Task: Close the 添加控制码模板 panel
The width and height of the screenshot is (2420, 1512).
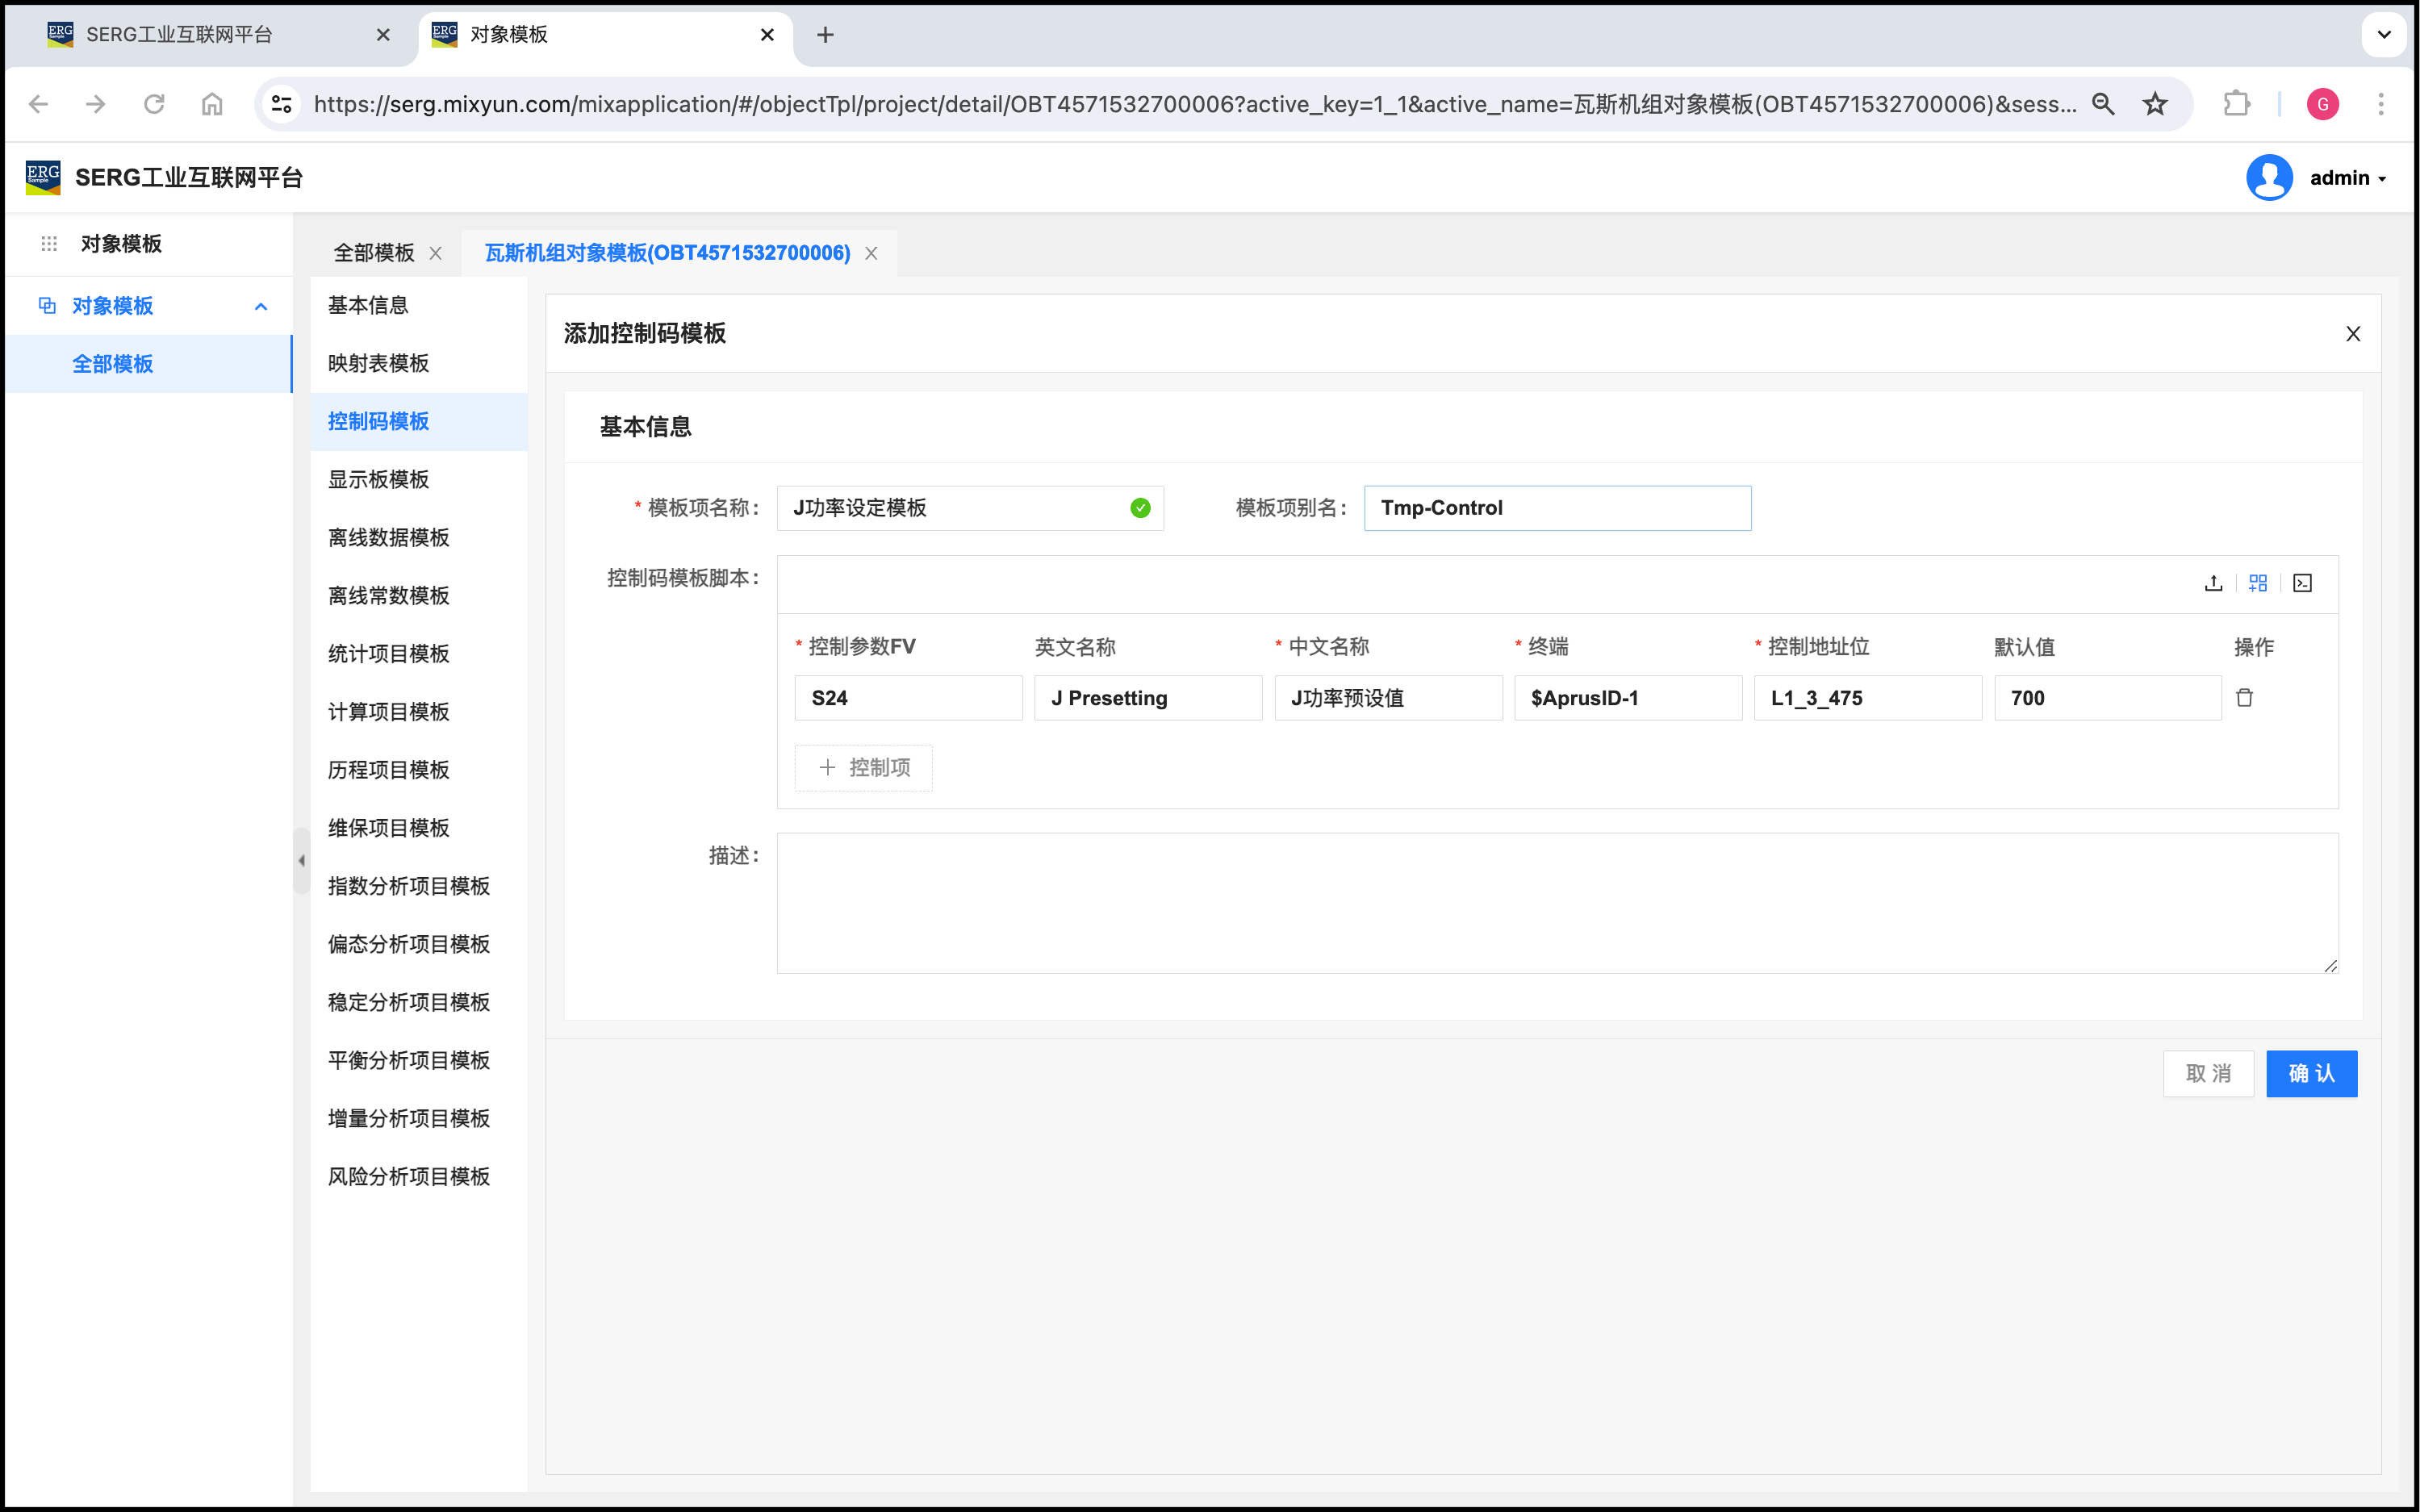Action: pyautogui.click(x=2353, y=334)
